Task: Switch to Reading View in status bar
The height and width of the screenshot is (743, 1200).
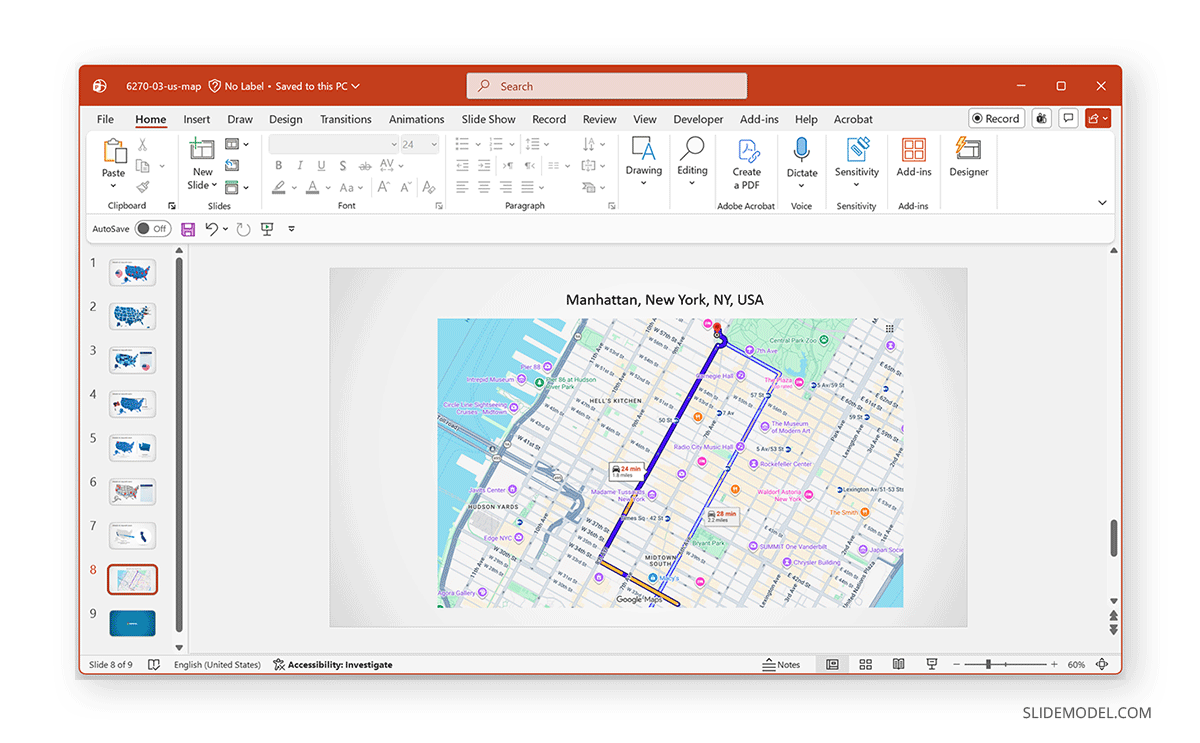Action: coord(899,664)
